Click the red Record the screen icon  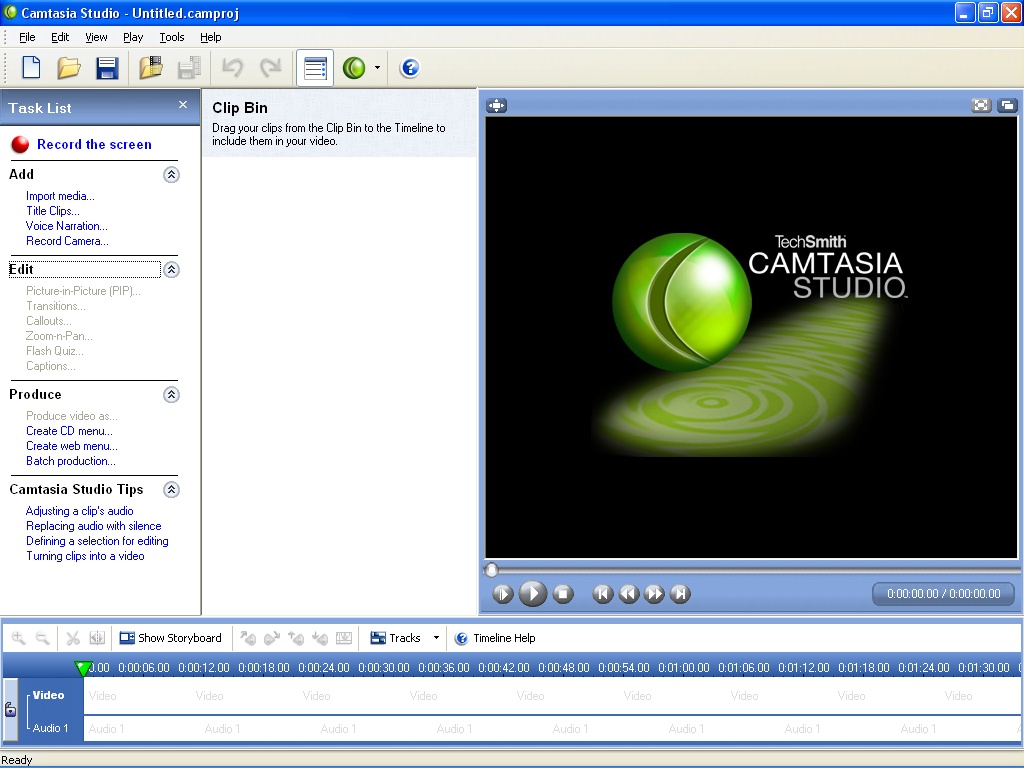pos(20,144)
